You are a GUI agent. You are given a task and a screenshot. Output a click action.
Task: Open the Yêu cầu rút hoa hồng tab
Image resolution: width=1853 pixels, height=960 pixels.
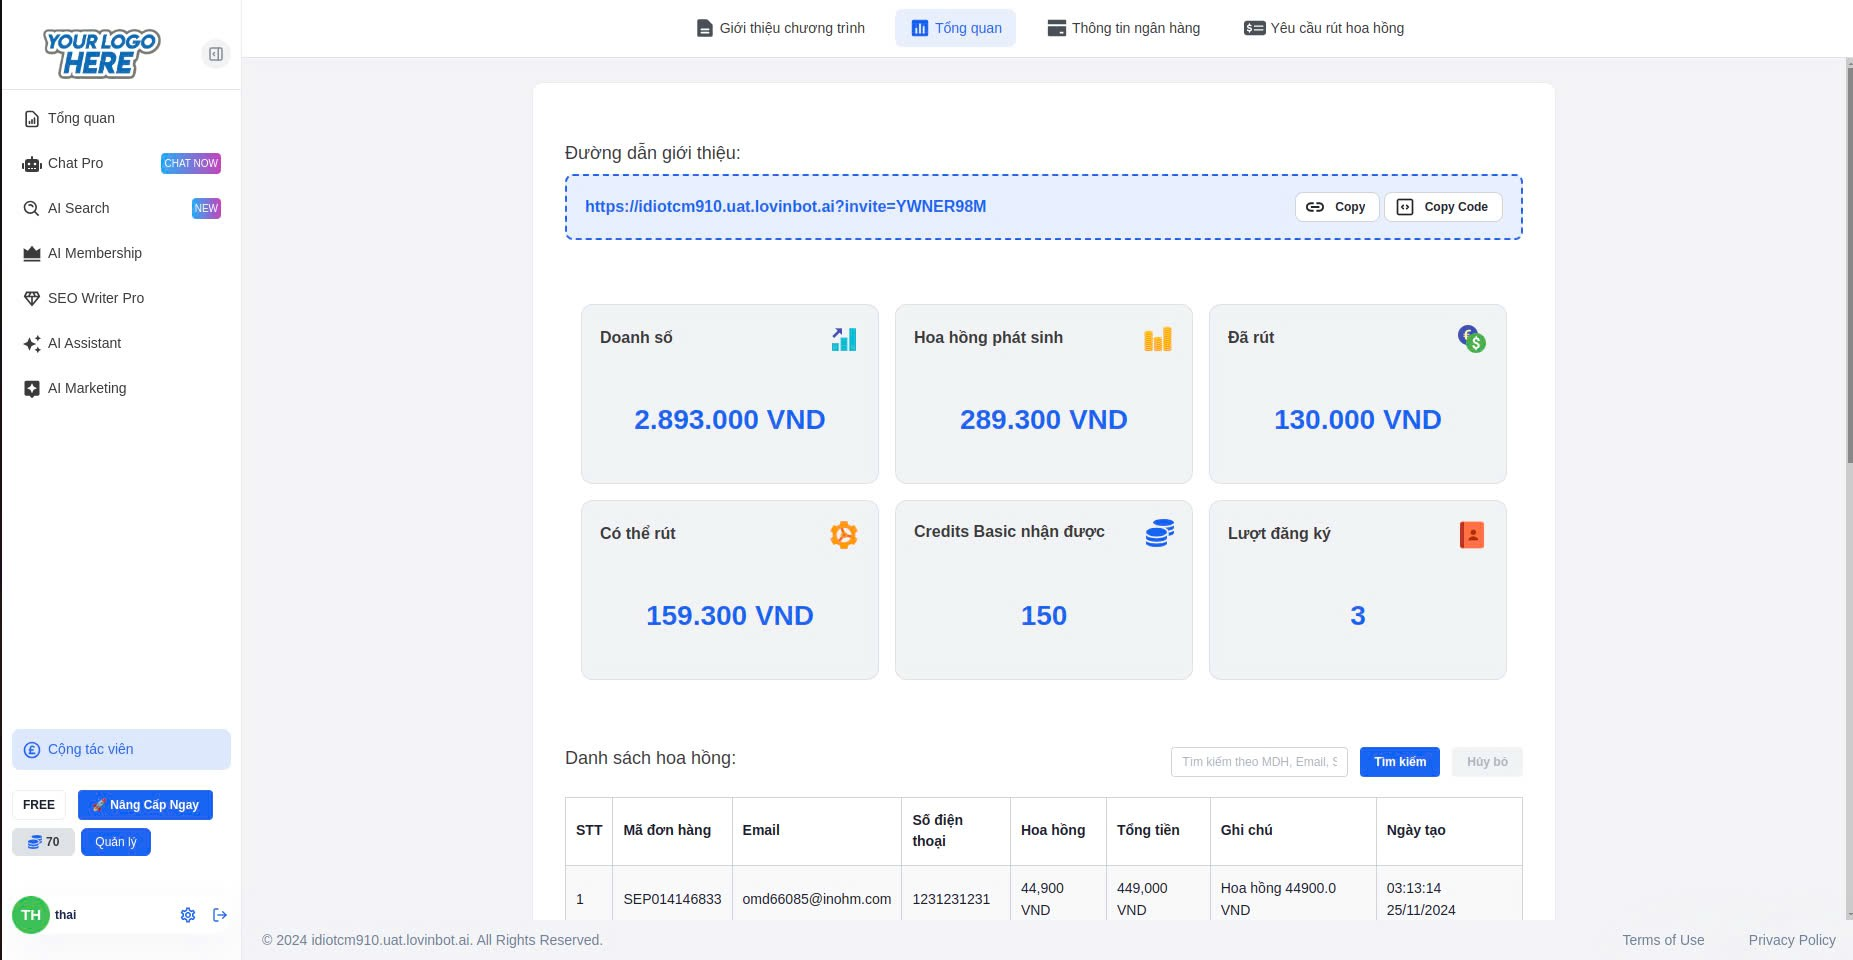coord(1324,28)
